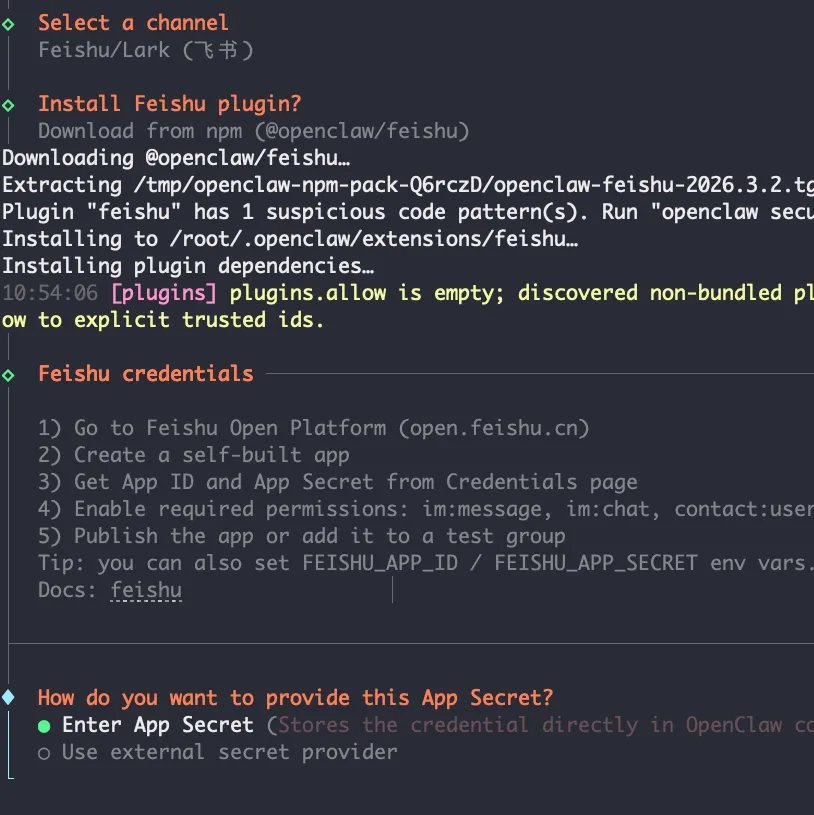Viewport: 814px width, 815px height.
Task: Click the open.feishu.cn URL in step 1
Action: [494, 428]
